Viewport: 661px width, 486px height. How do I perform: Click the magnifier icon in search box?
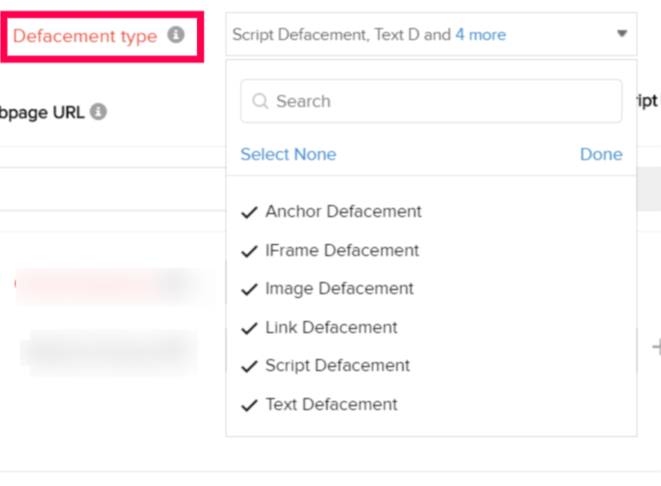261,101
